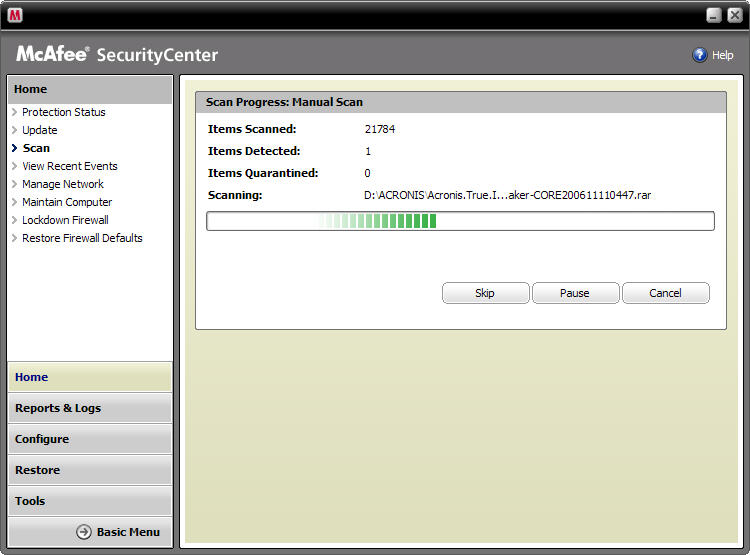Click the Items Detected label

(x=254, y=151)
